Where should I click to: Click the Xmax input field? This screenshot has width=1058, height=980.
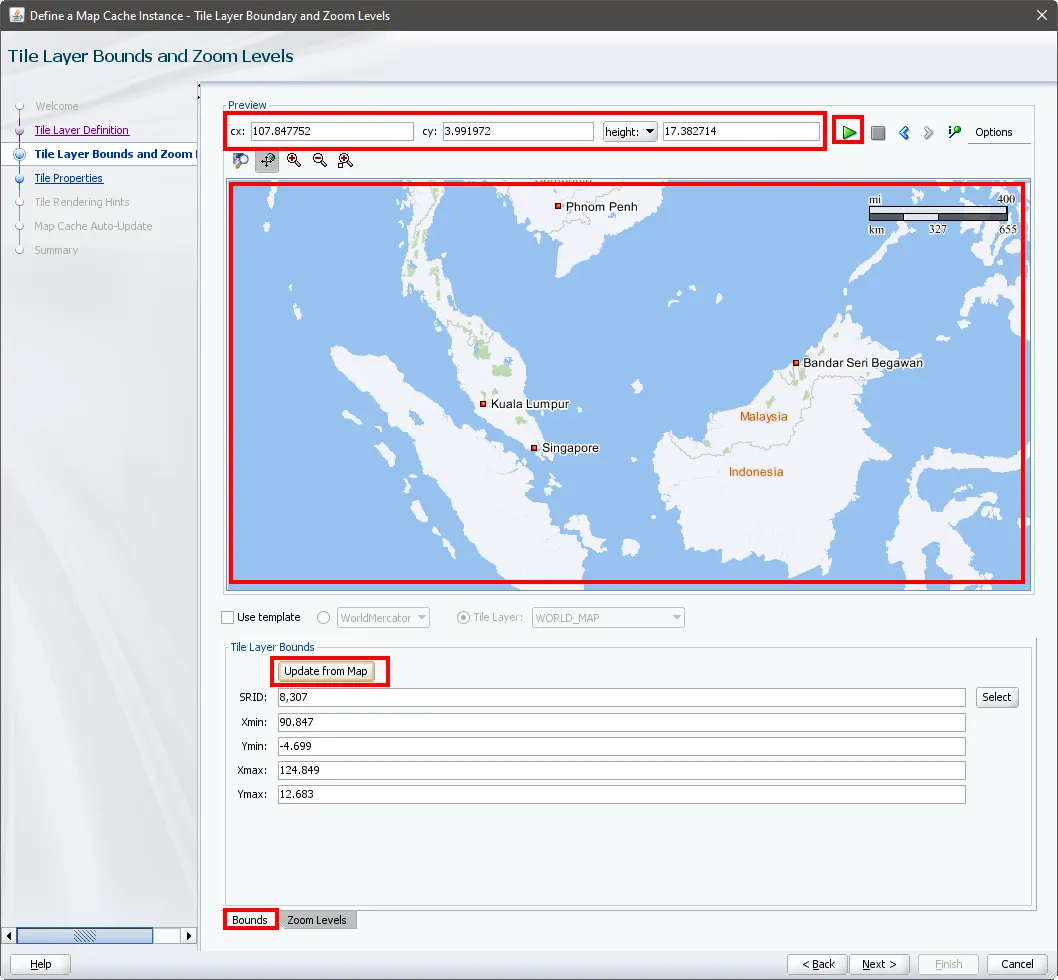(621, 770)
